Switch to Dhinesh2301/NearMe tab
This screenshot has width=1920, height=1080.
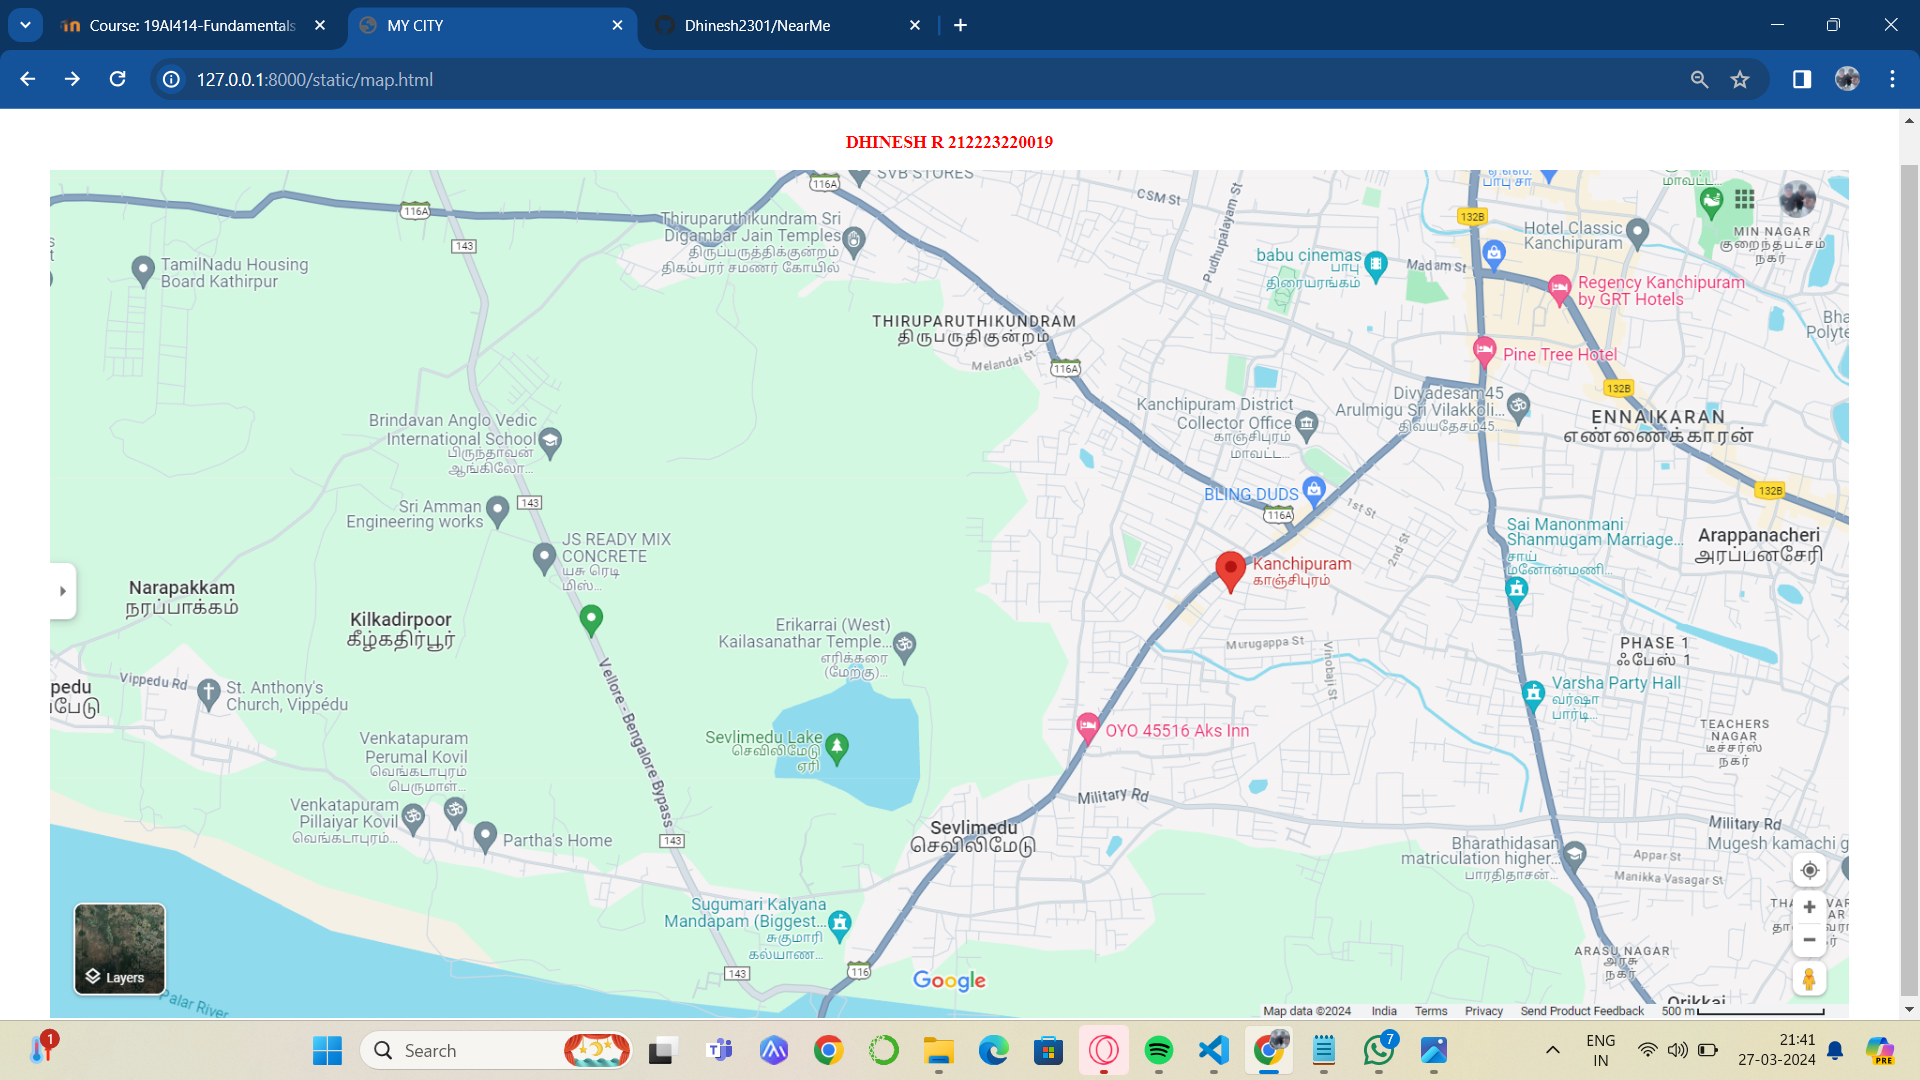point(757,25)
